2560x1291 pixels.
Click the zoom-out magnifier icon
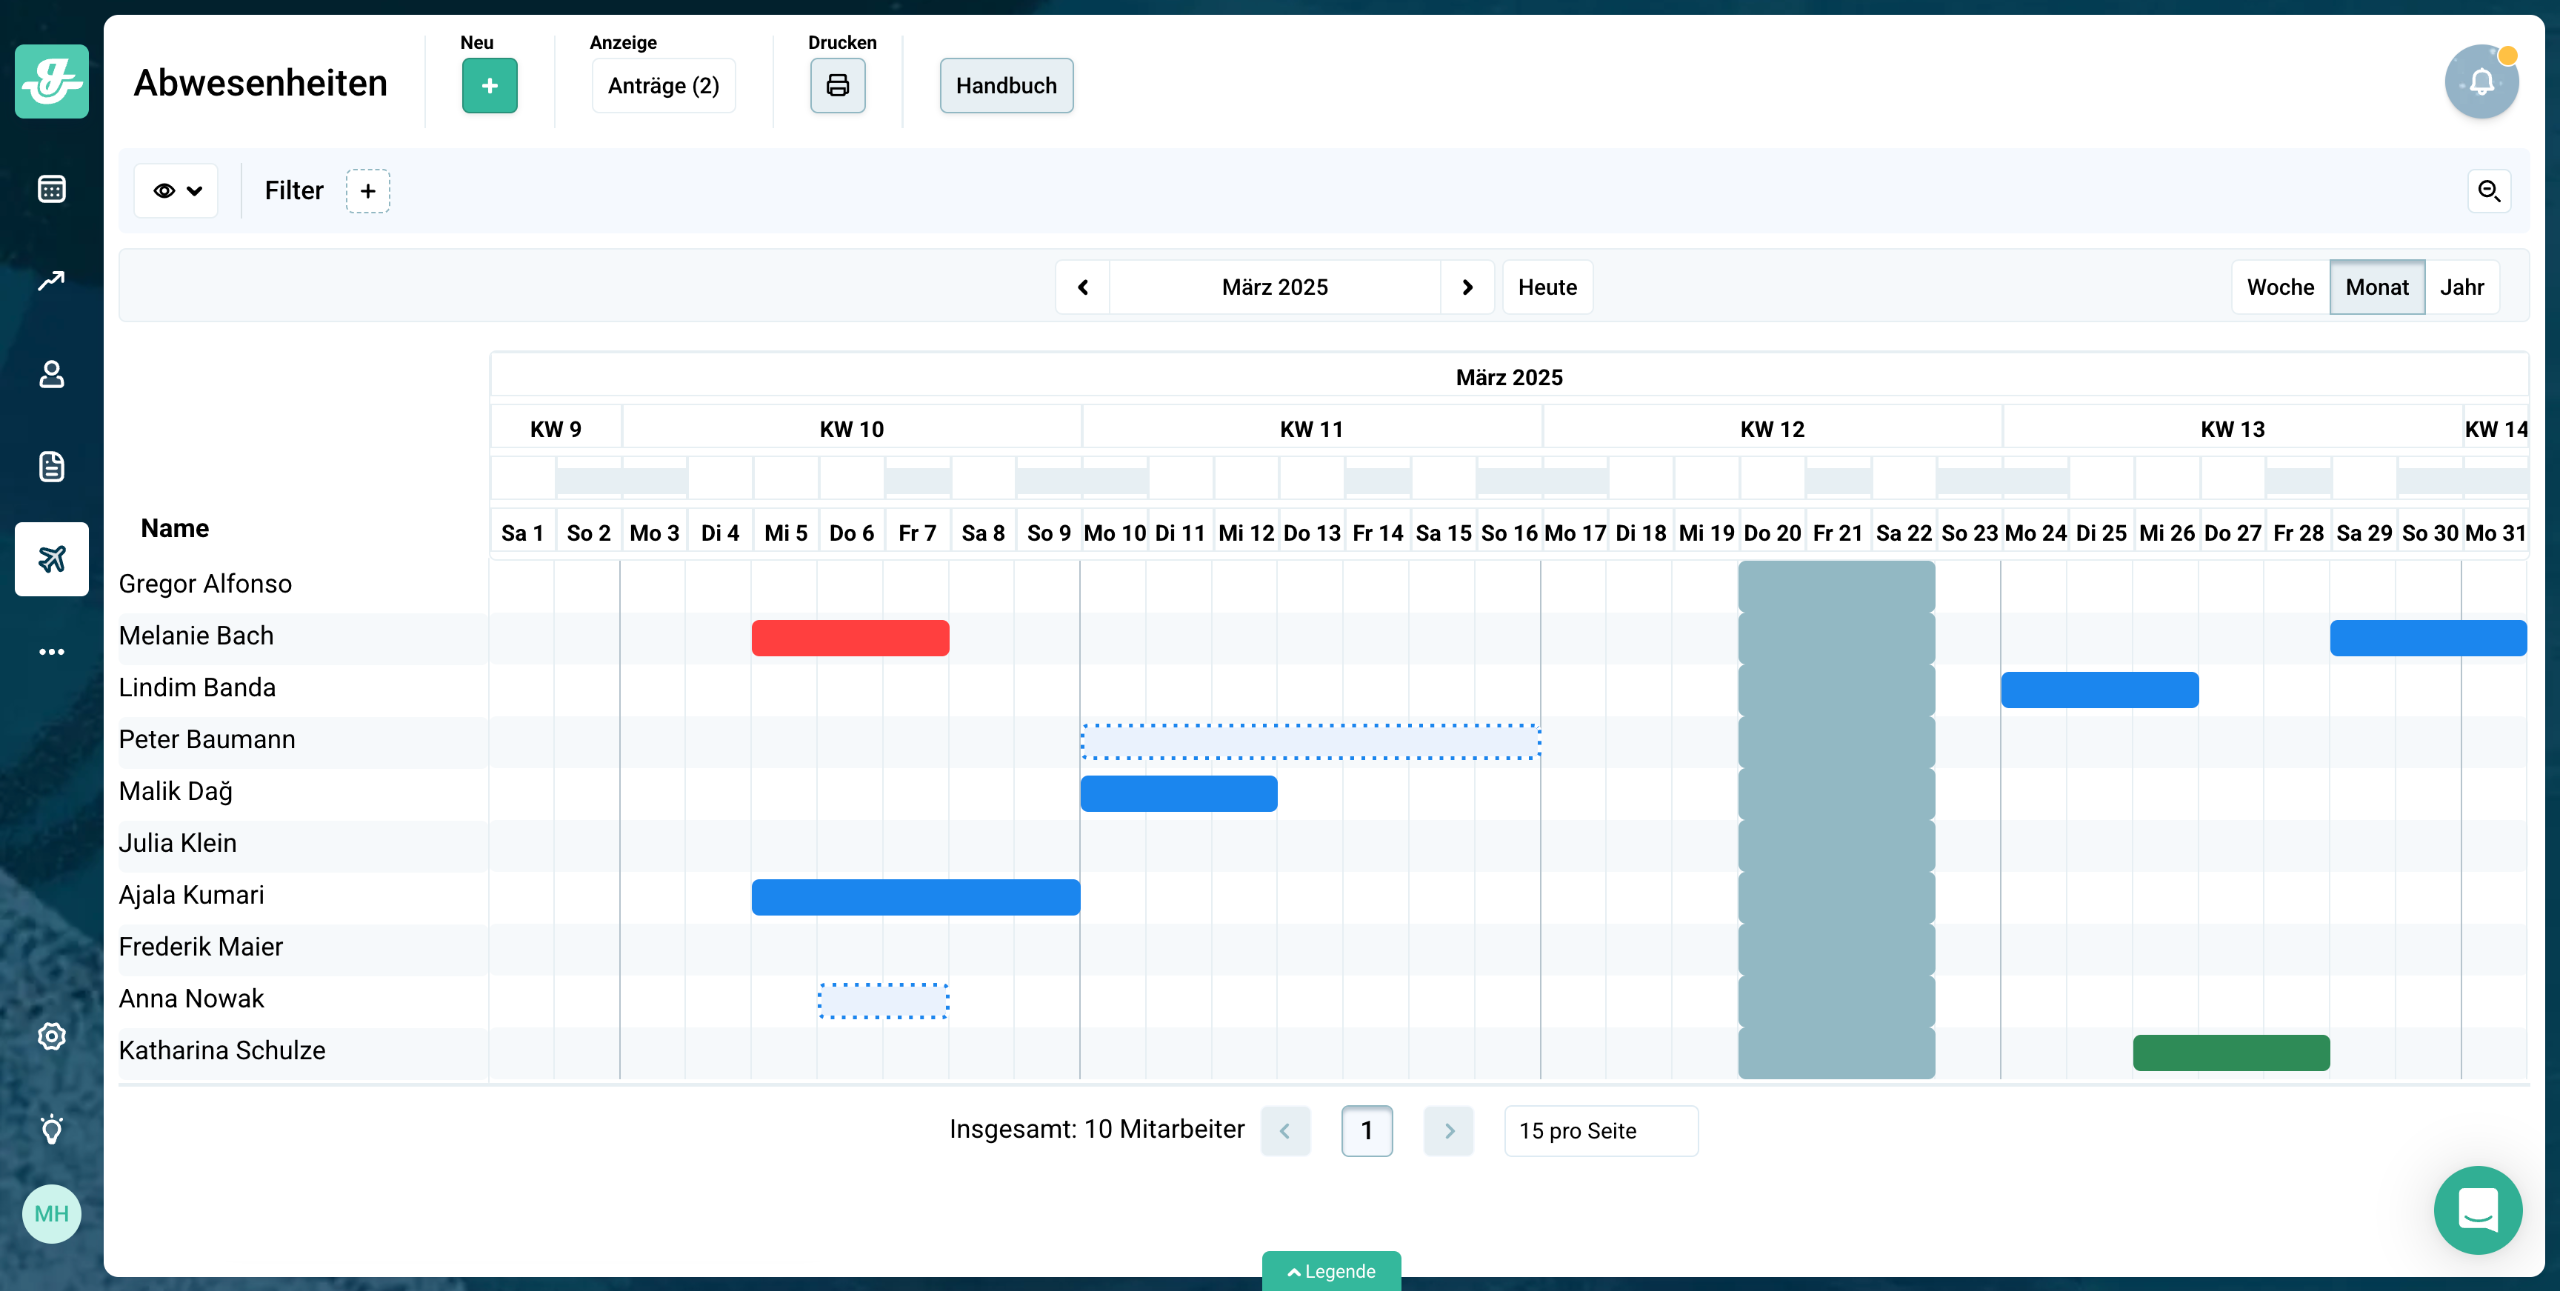(2489, 191)
